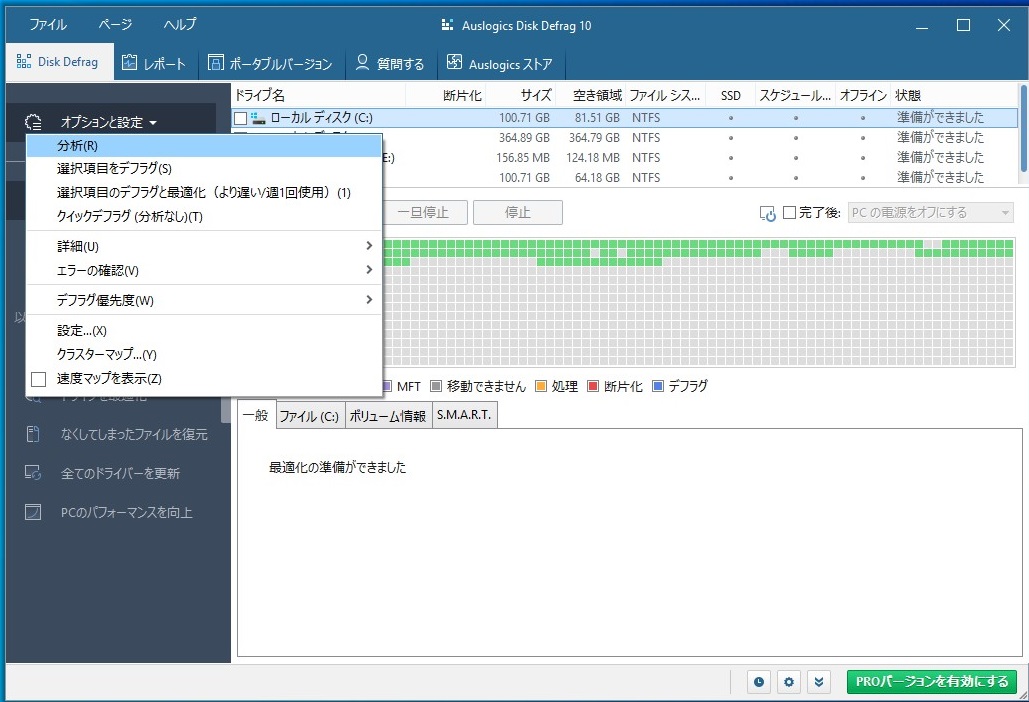Click the ローカル ディスク (C:) drive icon
1029x702 pixels.
[x=258, y=118]
